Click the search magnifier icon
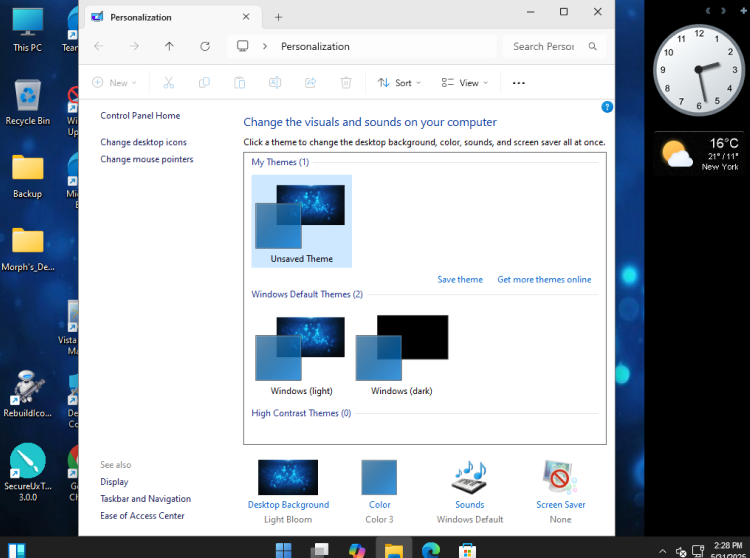 593,46
